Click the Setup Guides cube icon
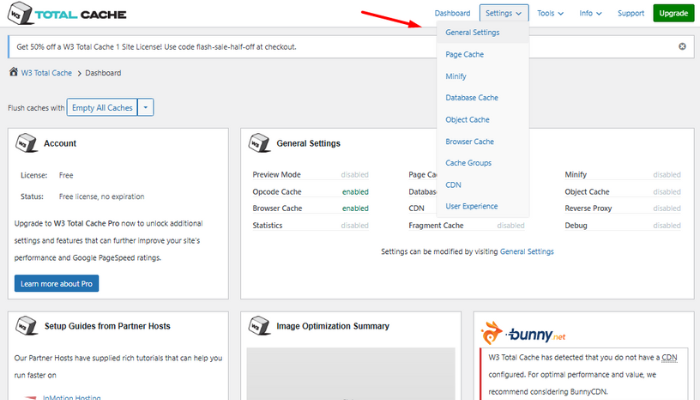 coord(27,325)
